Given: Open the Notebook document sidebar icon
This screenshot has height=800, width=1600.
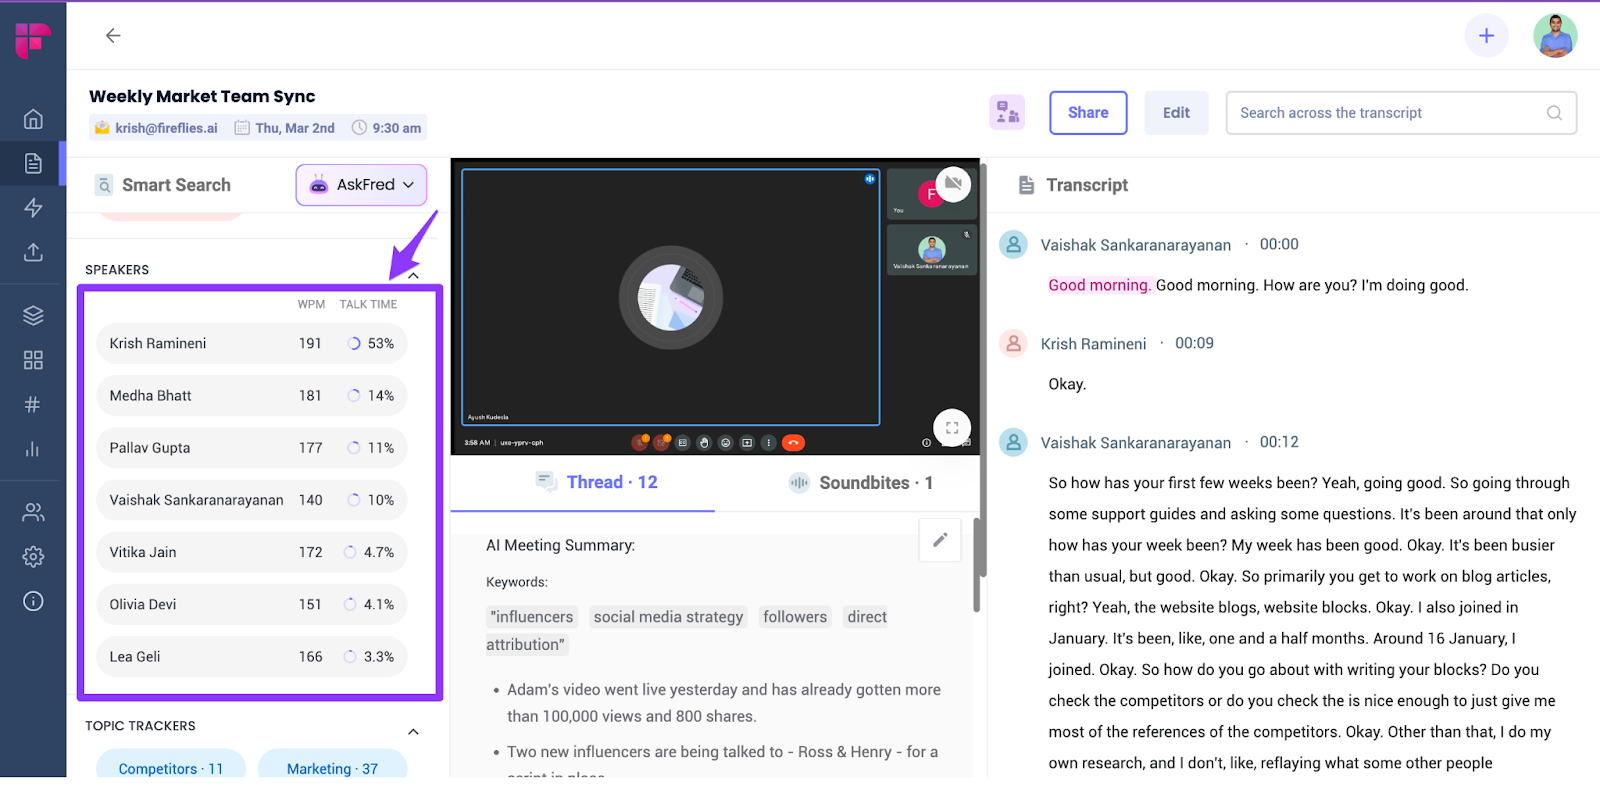Looking at the screenshot, I should pyautogui.click(x=33, y=163).
